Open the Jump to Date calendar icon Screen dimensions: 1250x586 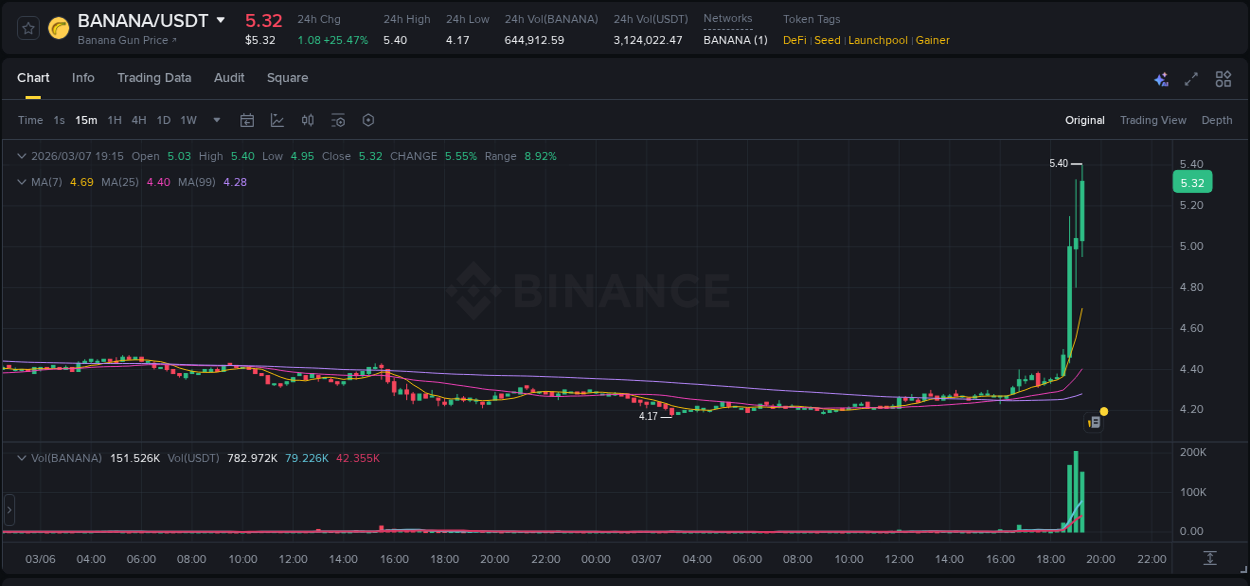pos(247,119)
